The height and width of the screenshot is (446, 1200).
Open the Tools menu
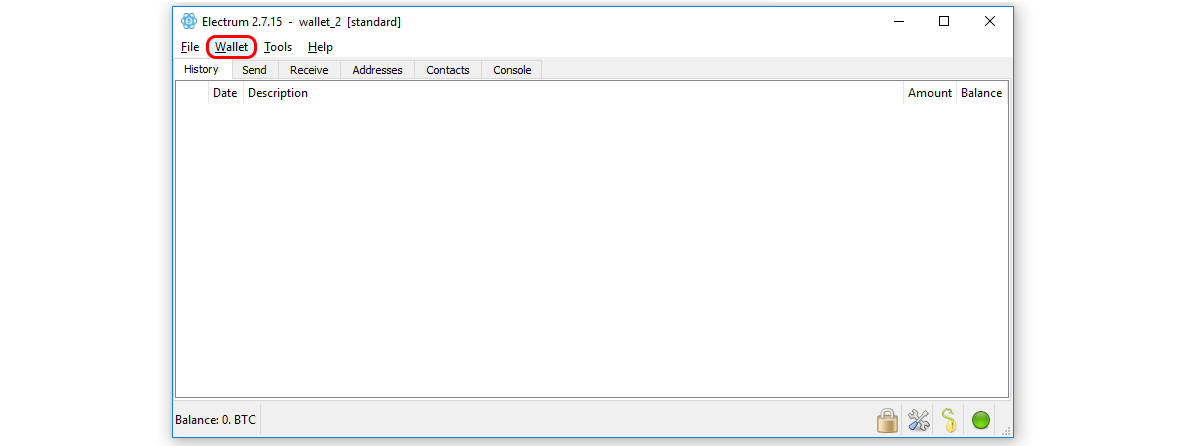pyautogui.click(x=278, y=47)
